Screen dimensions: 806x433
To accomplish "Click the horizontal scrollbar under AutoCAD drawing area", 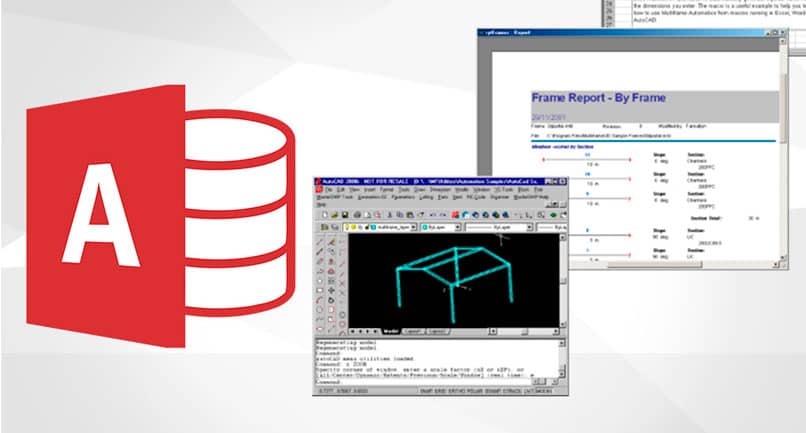I will [x=524, y=331].
